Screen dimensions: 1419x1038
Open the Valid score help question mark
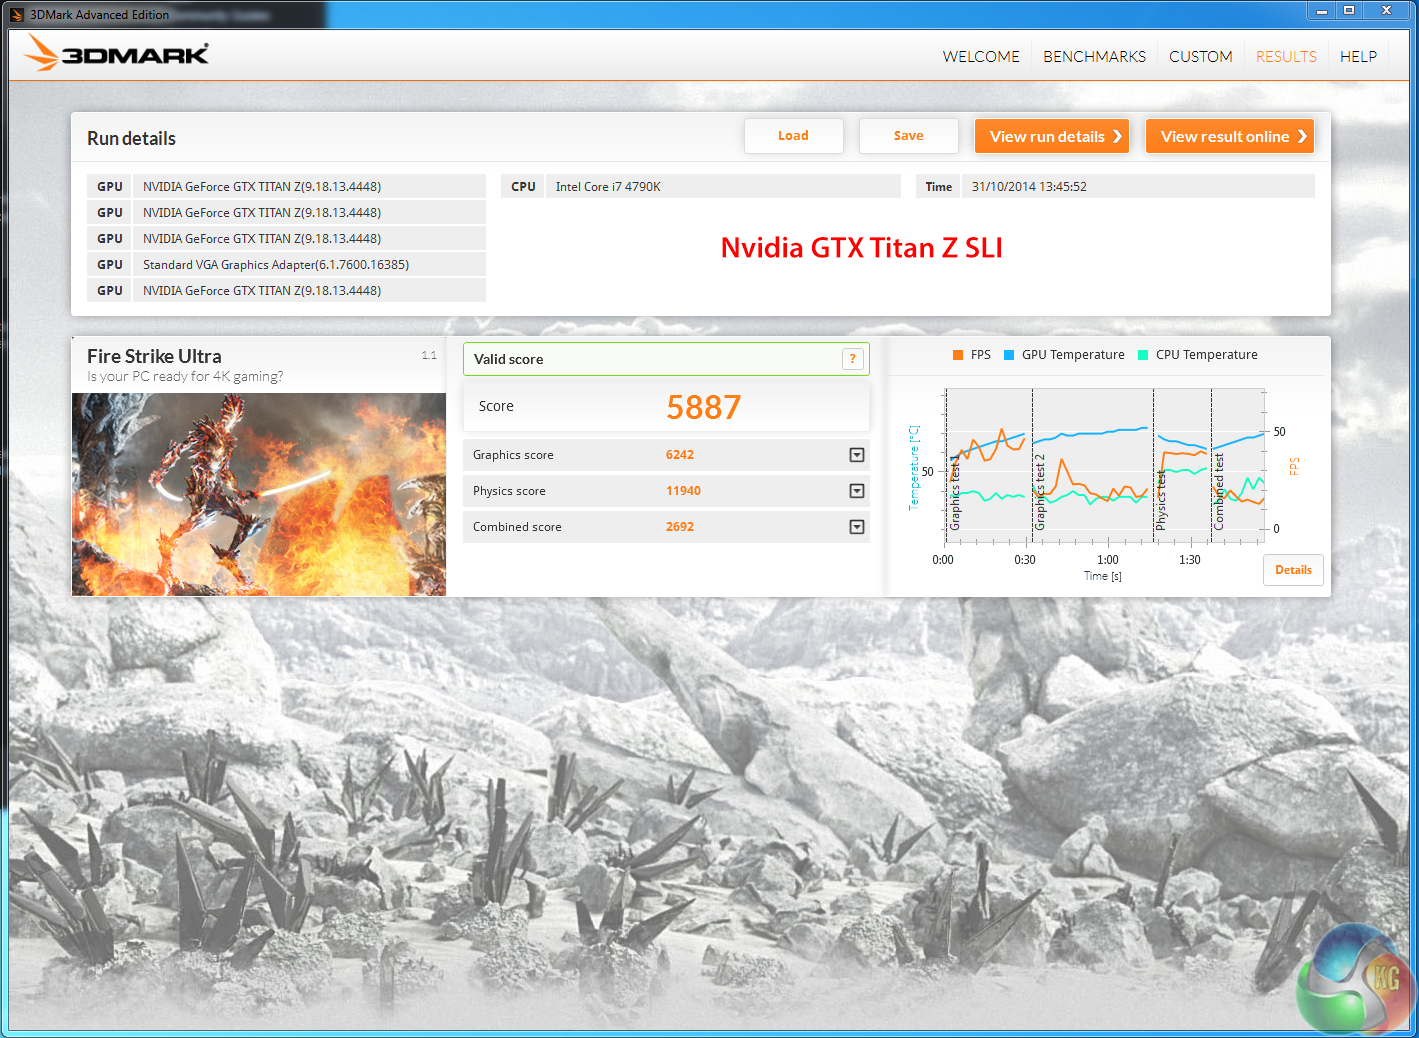coord(853,359)
